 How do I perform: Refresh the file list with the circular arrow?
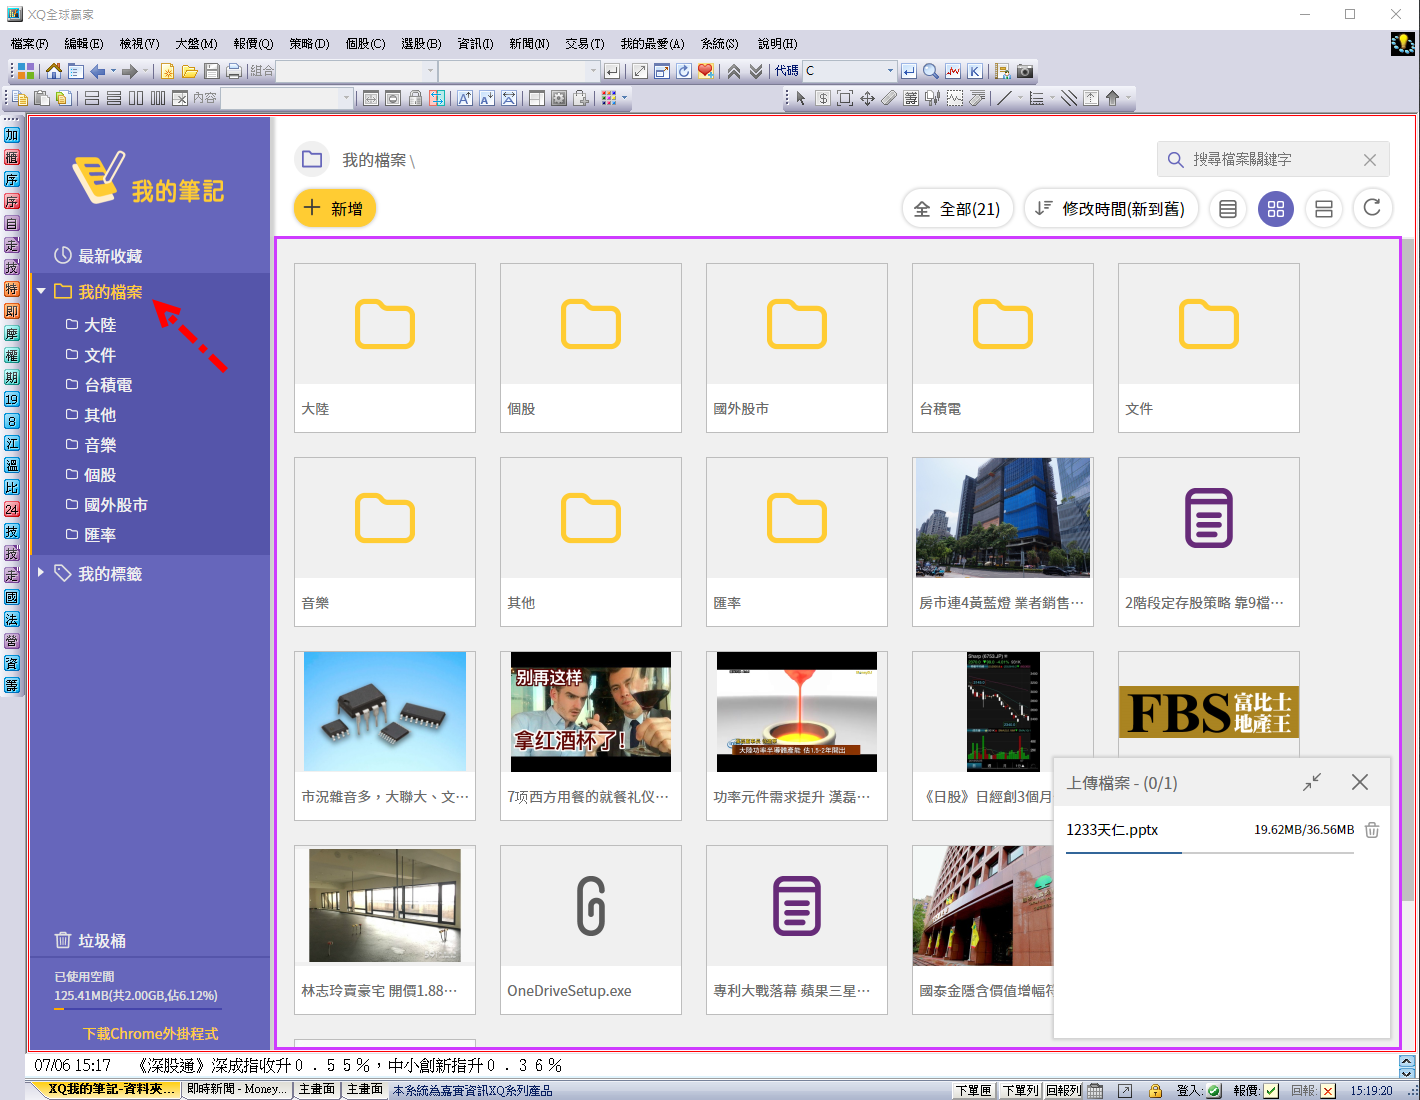(1372, 208)
